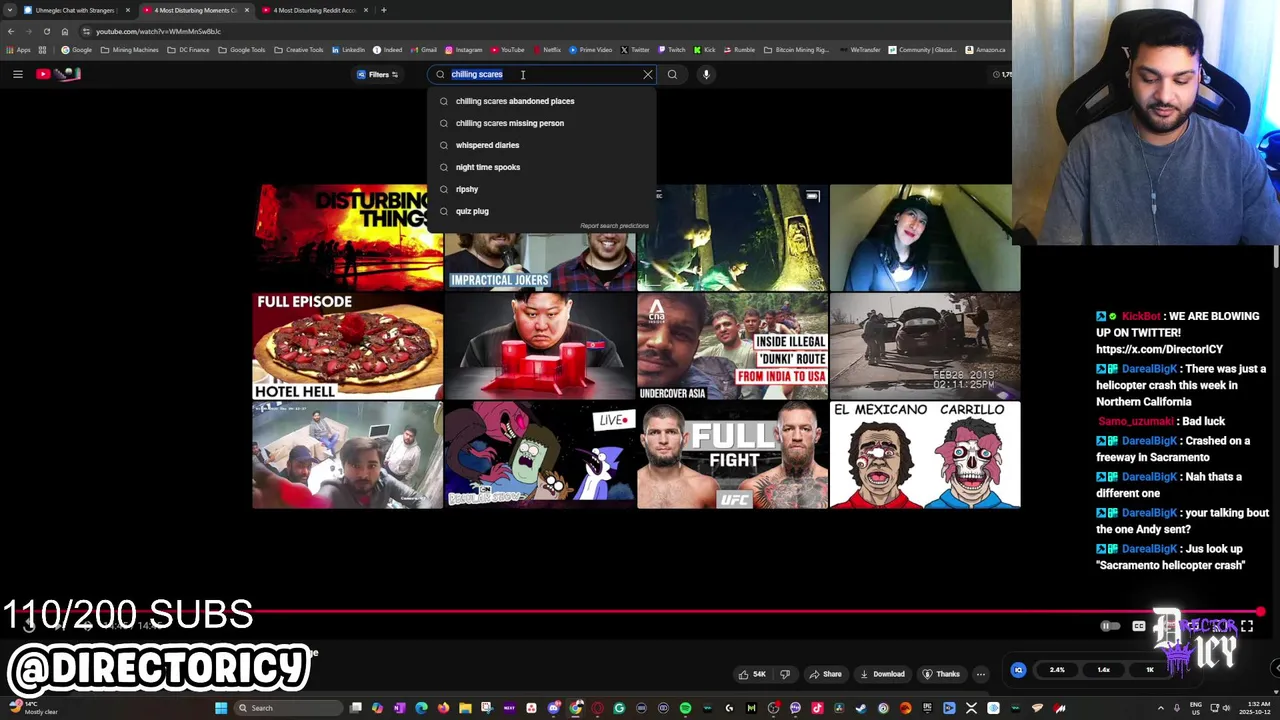
Task: Click 'Report search predictions' link
Action: 614,226
